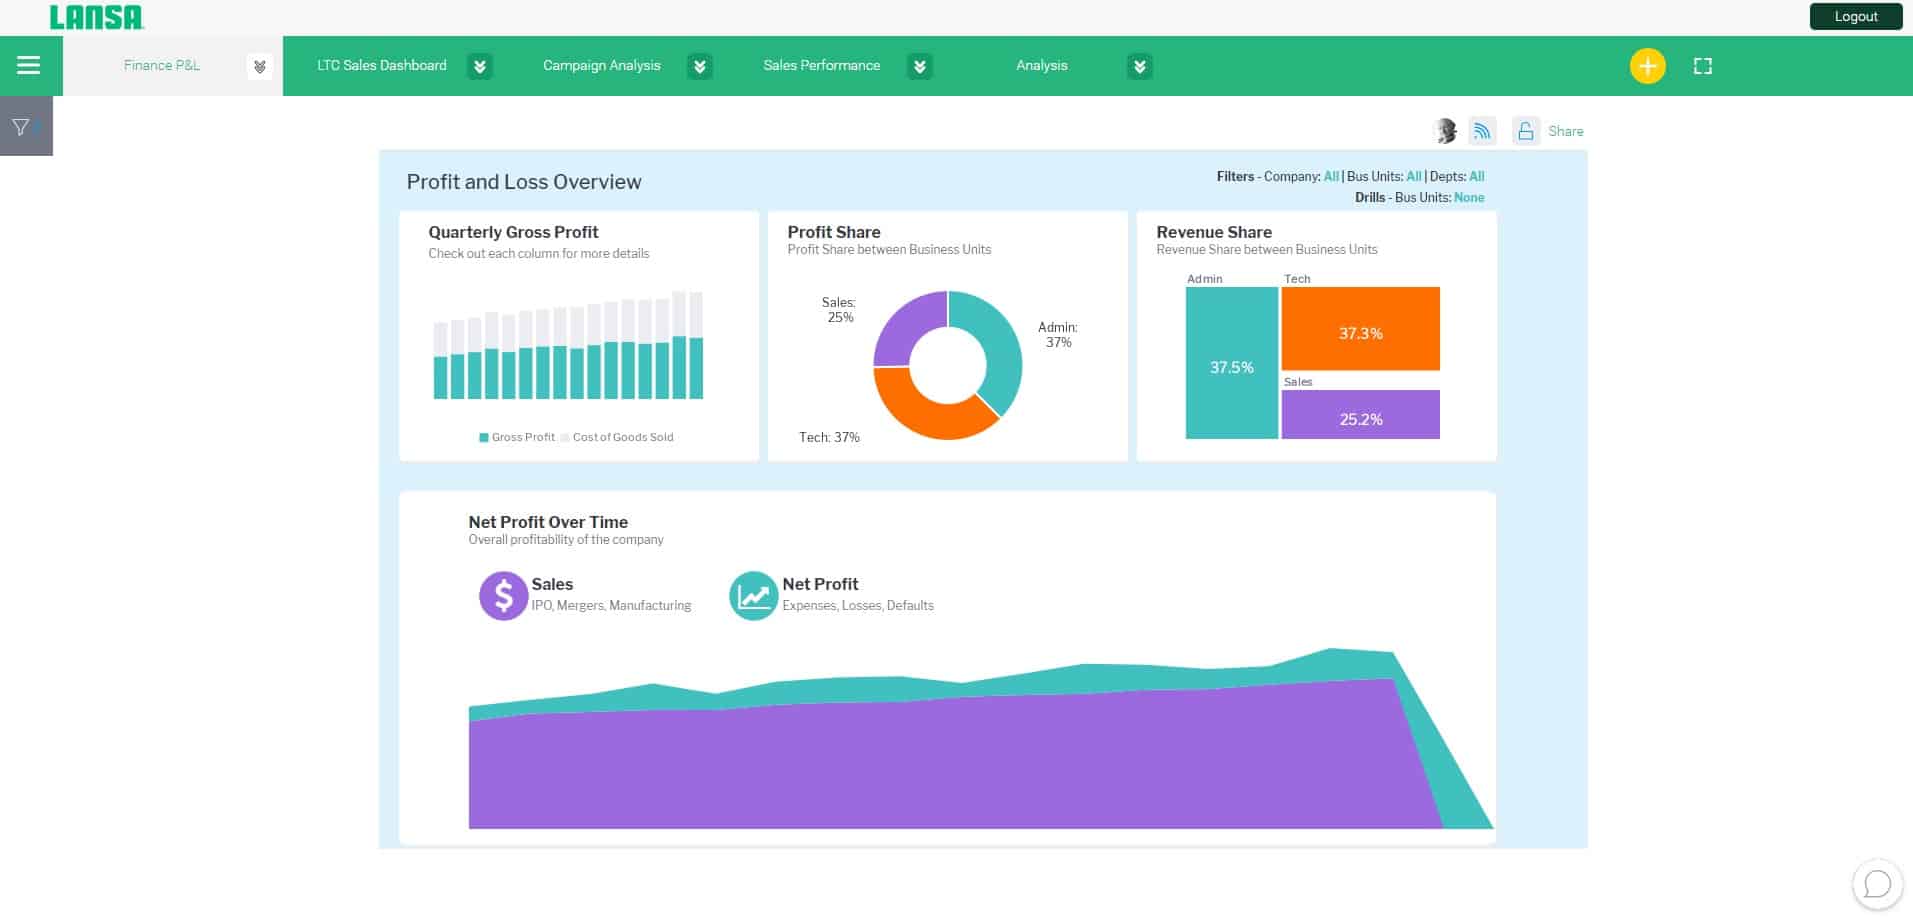The width and height of the screenshot is (1913, 917).
Task: Open the Sales Performance dropdown
Action: [919, 66]
